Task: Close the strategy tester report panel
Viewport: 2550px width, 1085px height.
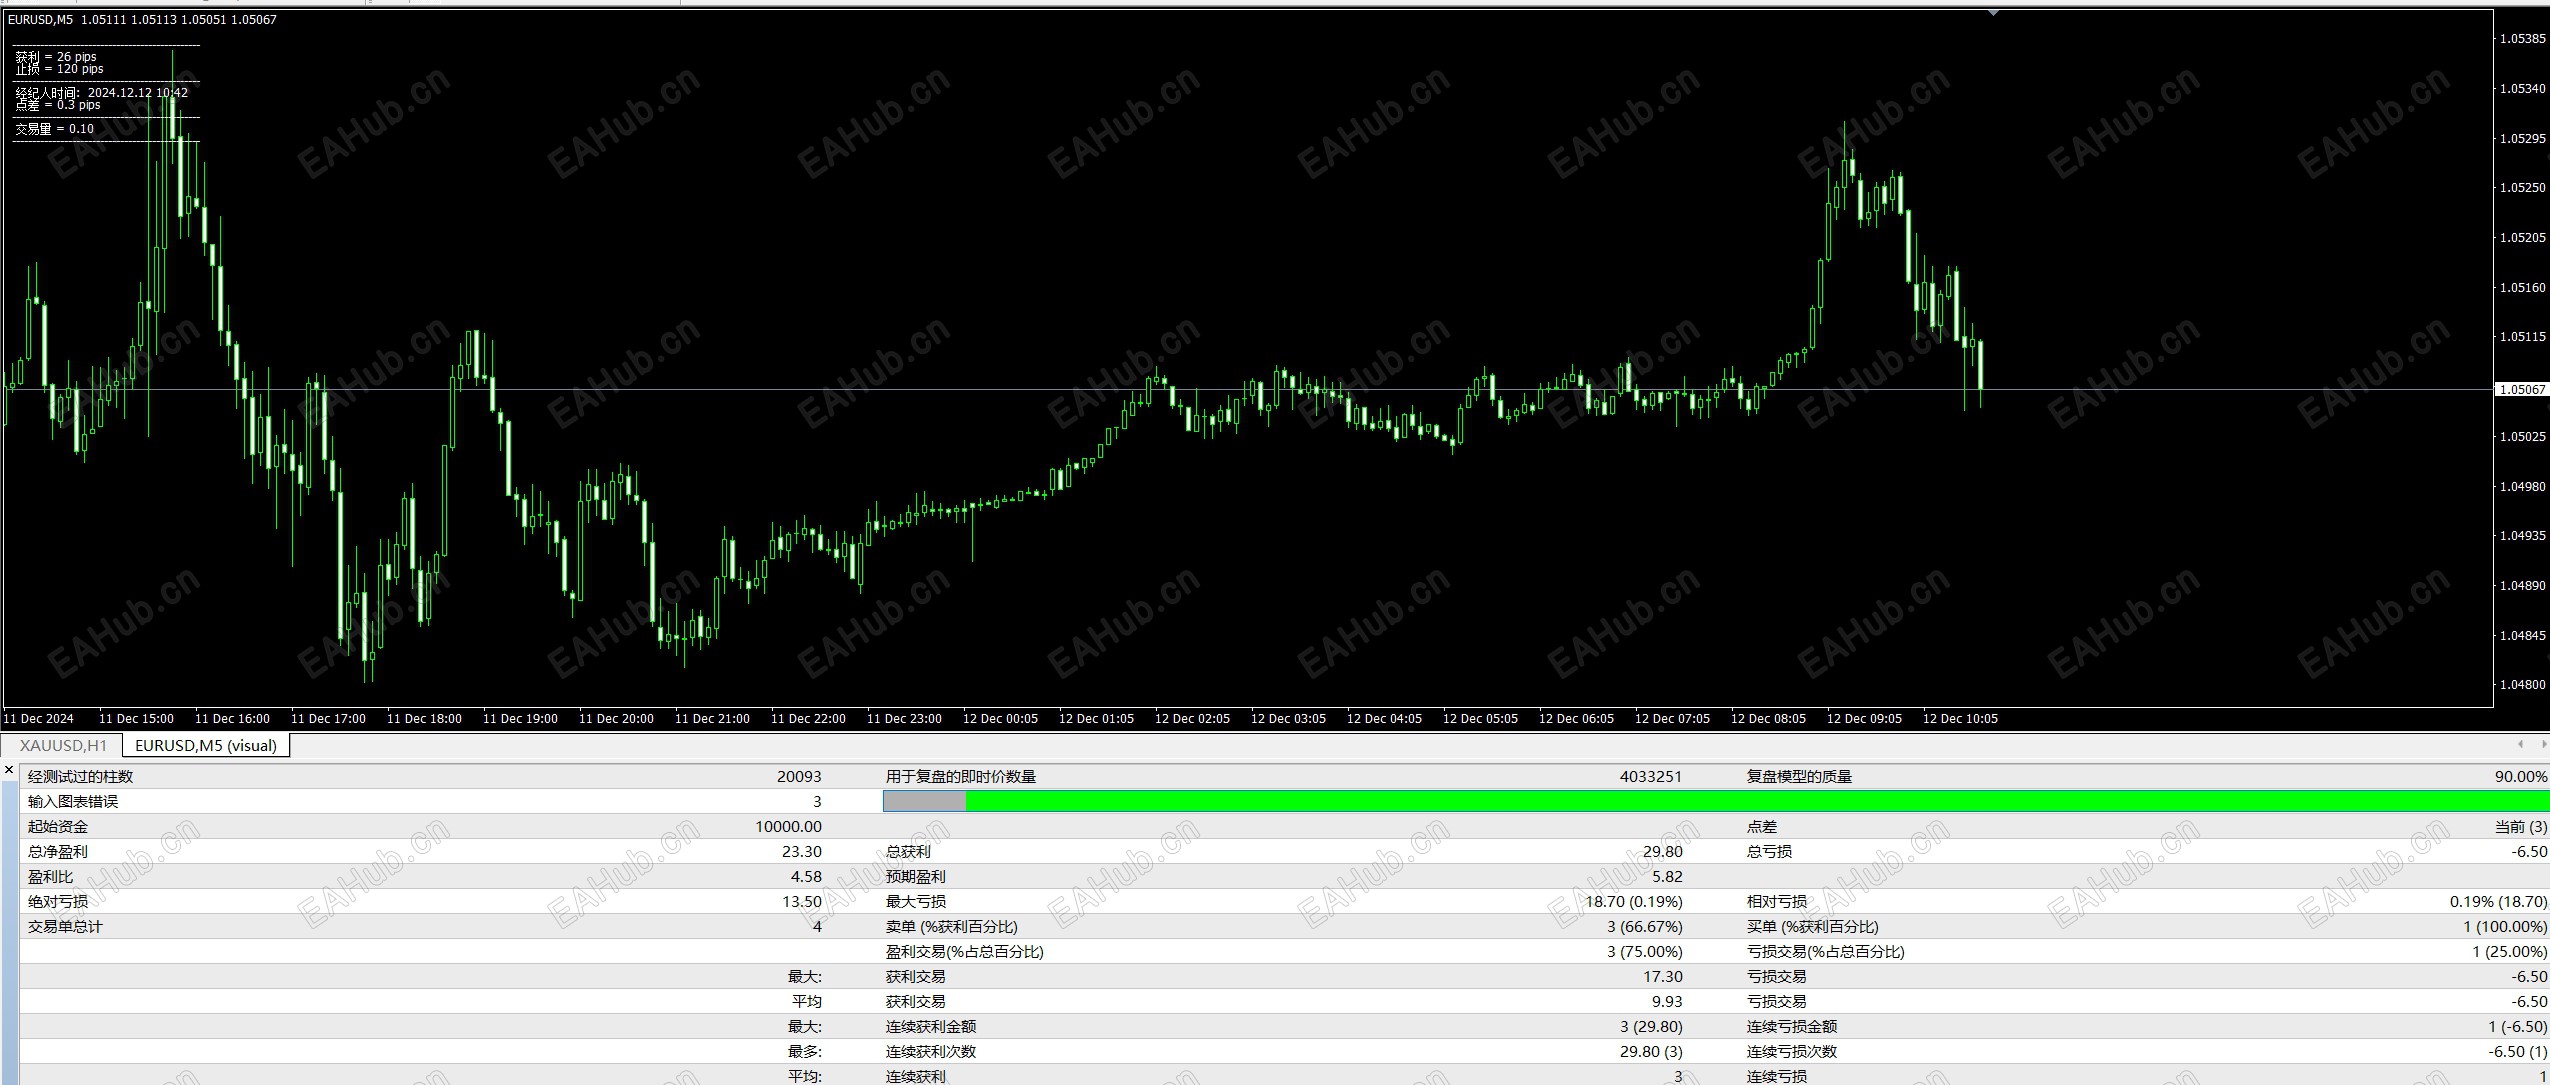Action: click(9, 770)
